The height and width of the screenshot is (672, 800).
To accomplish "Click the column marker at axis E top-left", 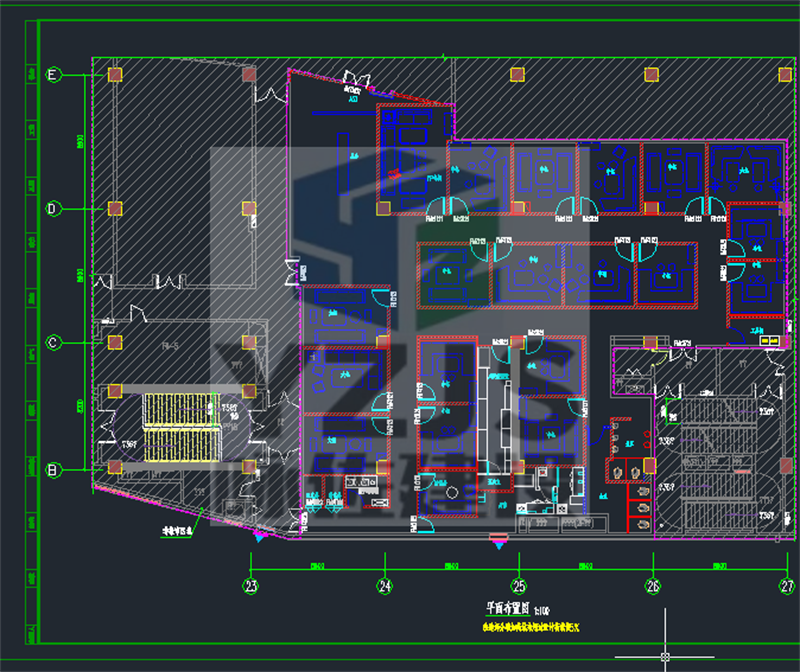I will 115,75.
